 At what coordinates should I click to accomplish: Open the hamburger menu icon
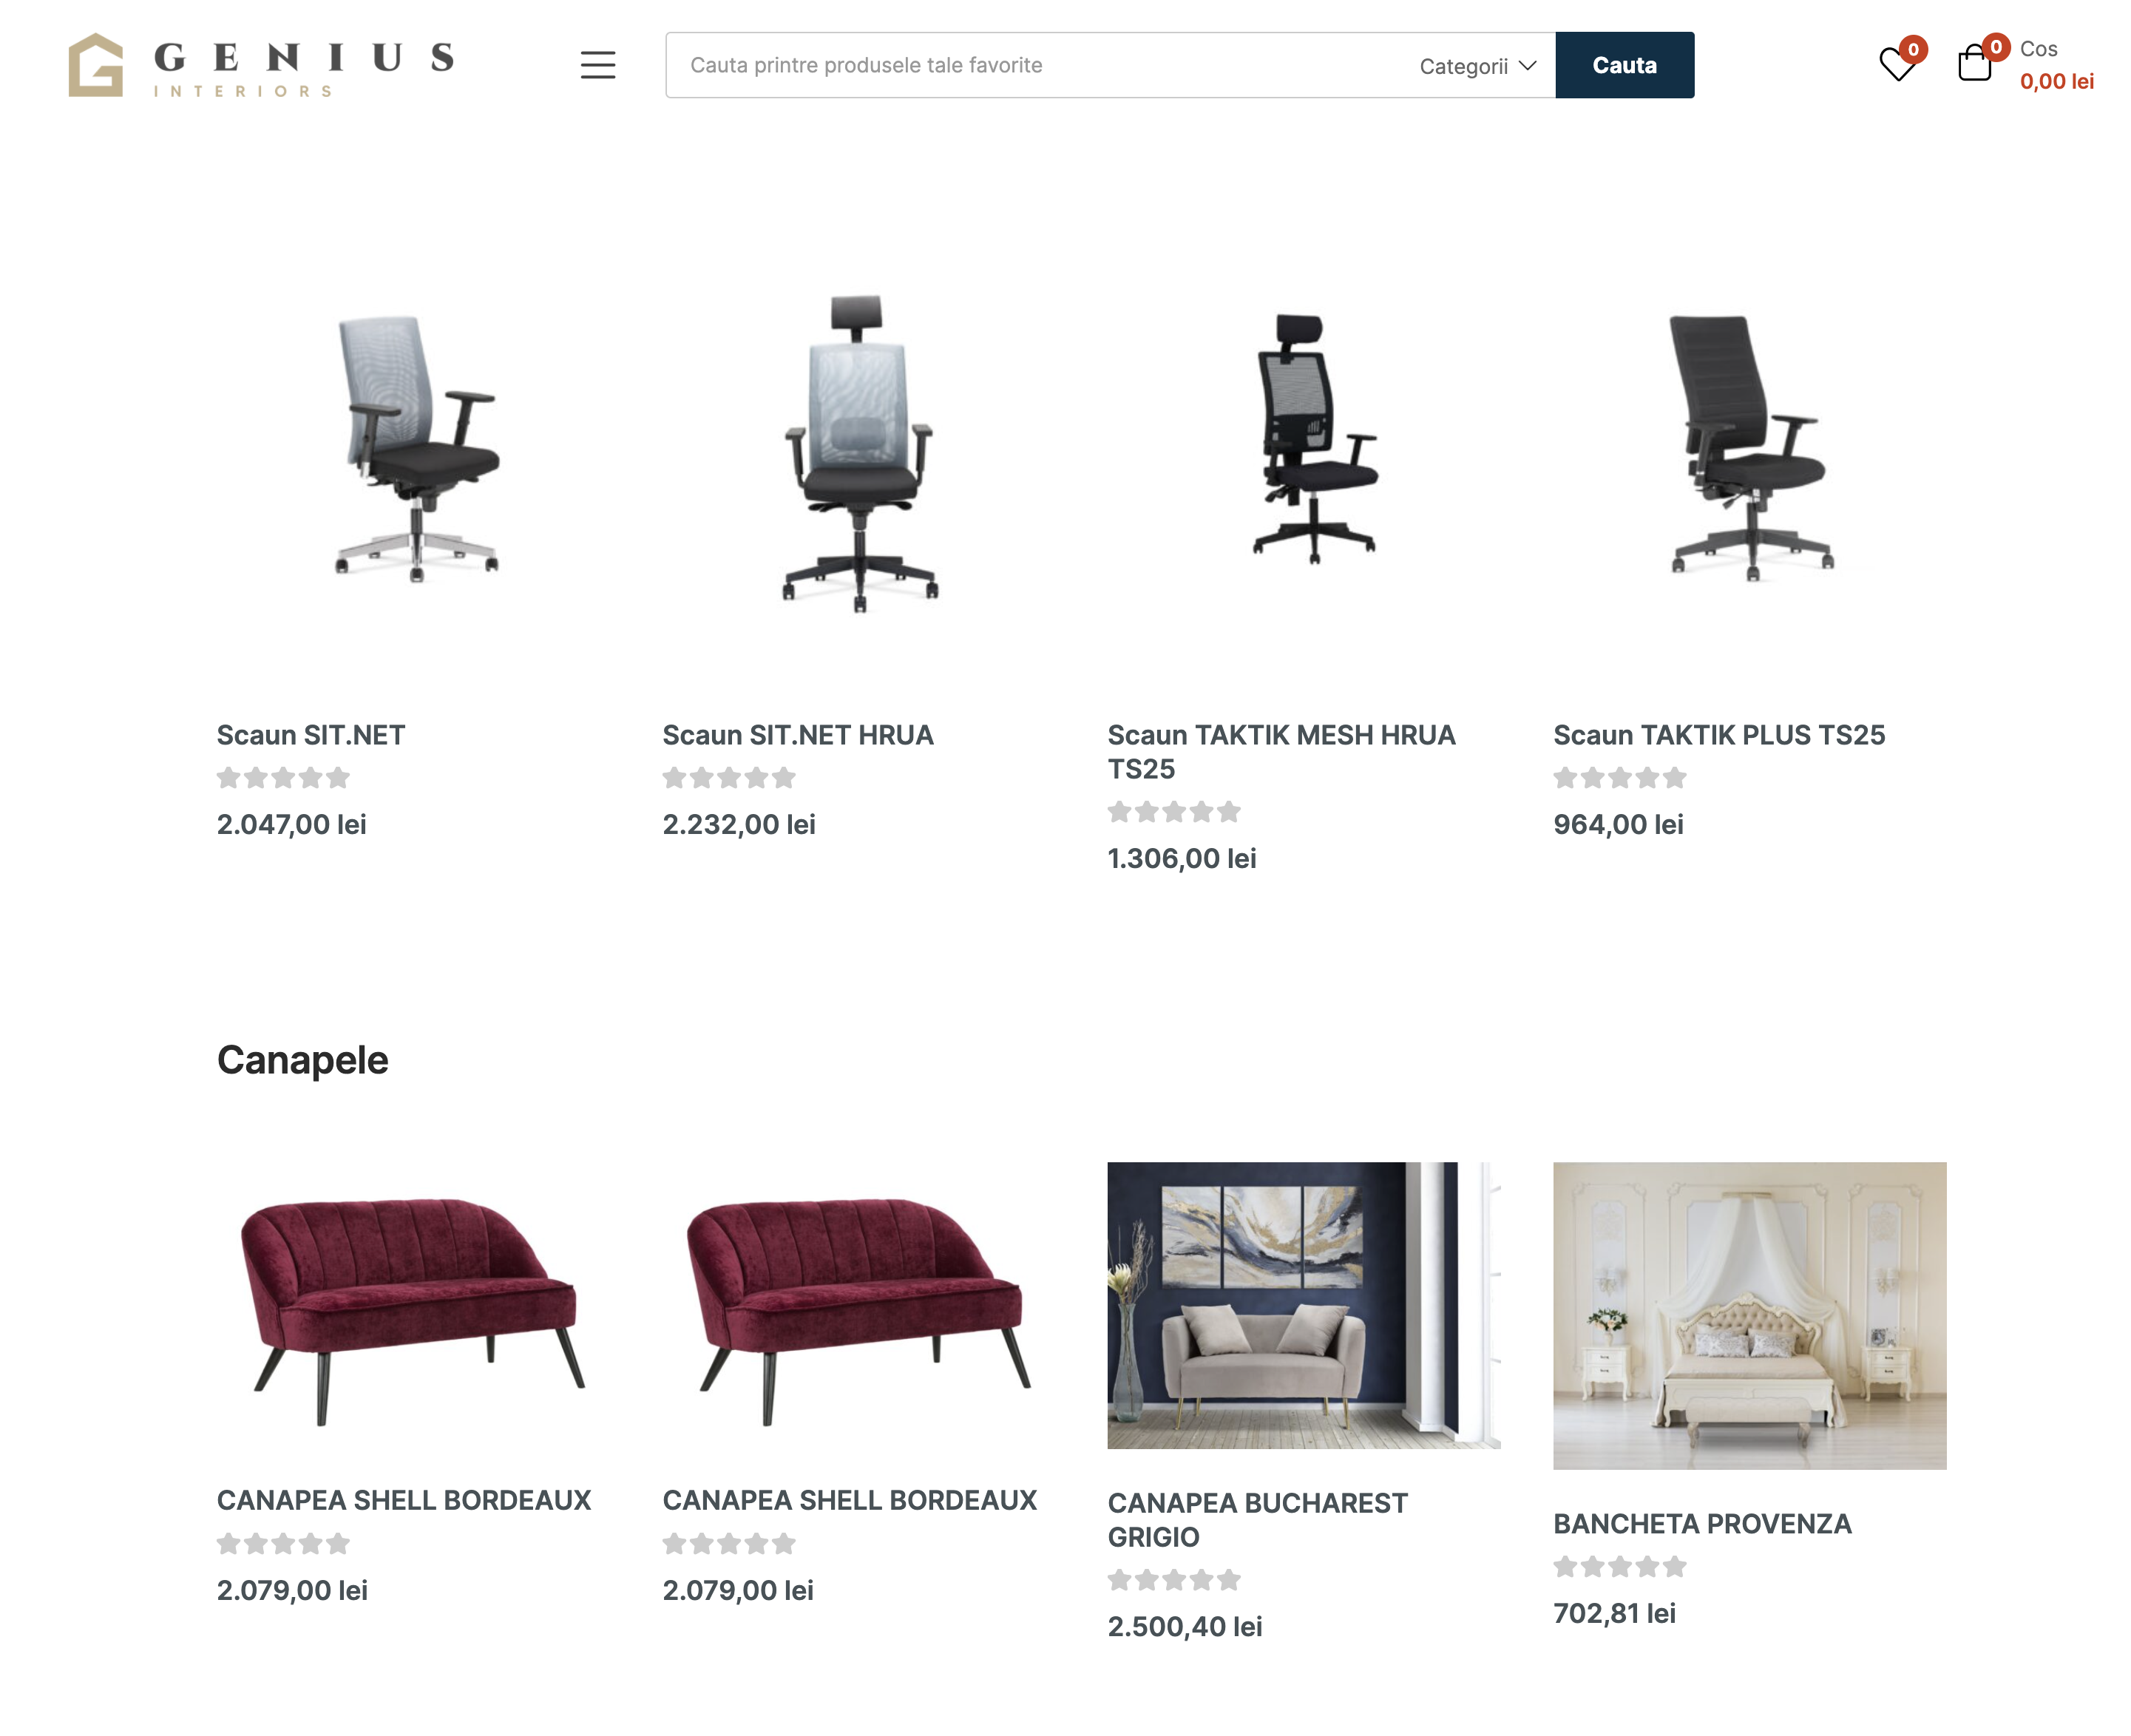pyautogui.click(x=598, y=65)
